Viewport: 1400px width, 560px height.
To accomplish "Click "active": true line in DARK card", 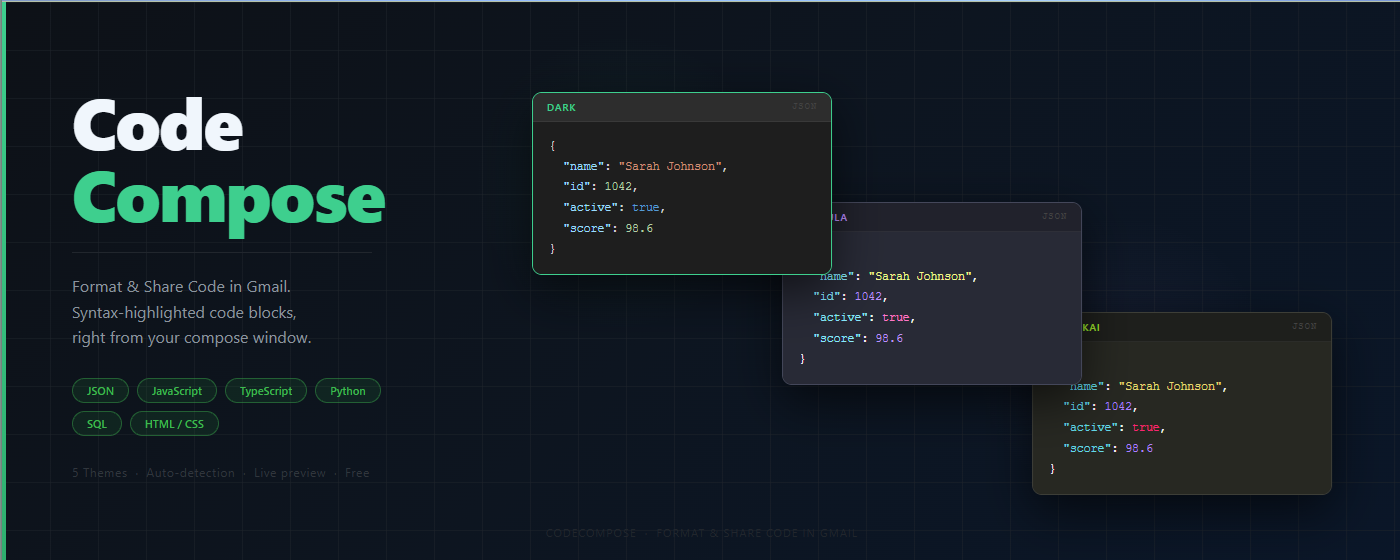I will tap(614, 207).
